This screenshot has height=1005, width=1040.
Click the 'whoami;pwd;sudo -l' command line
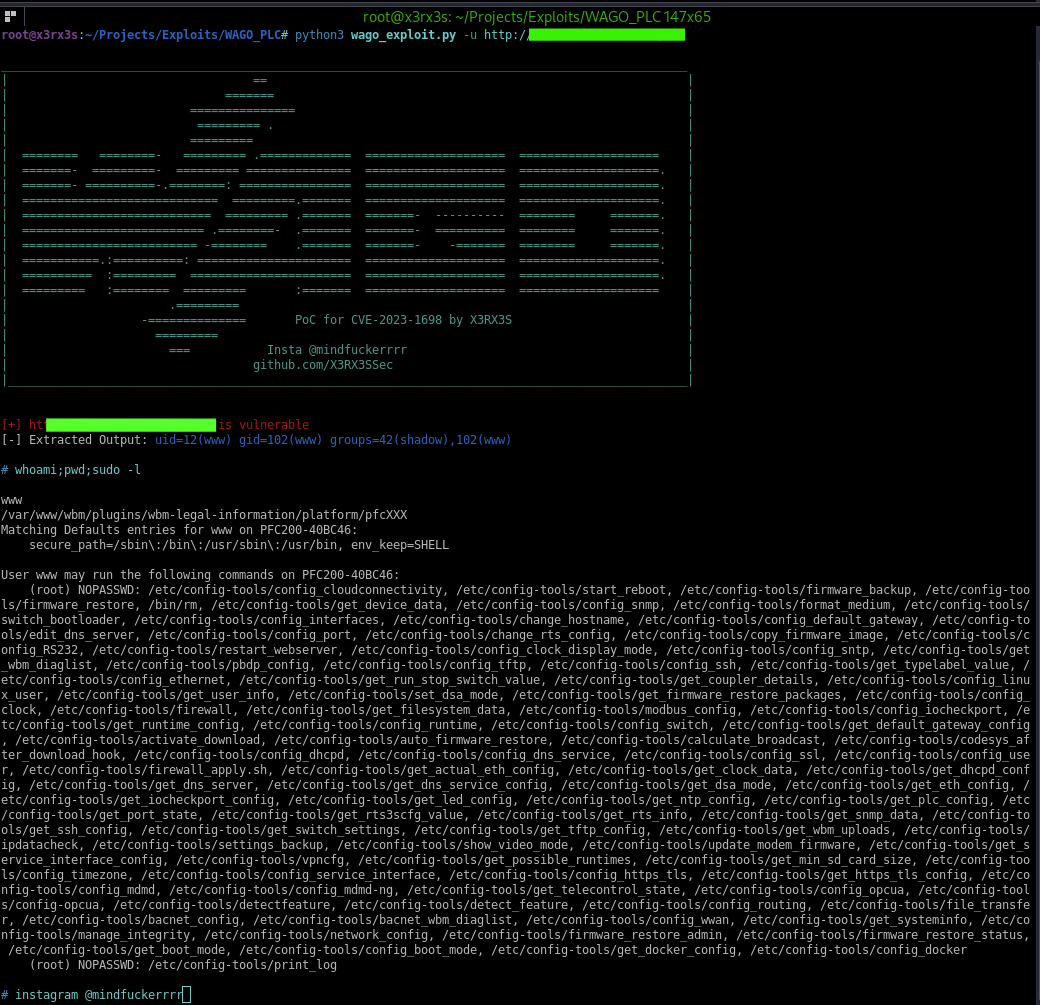coord(78,470)
